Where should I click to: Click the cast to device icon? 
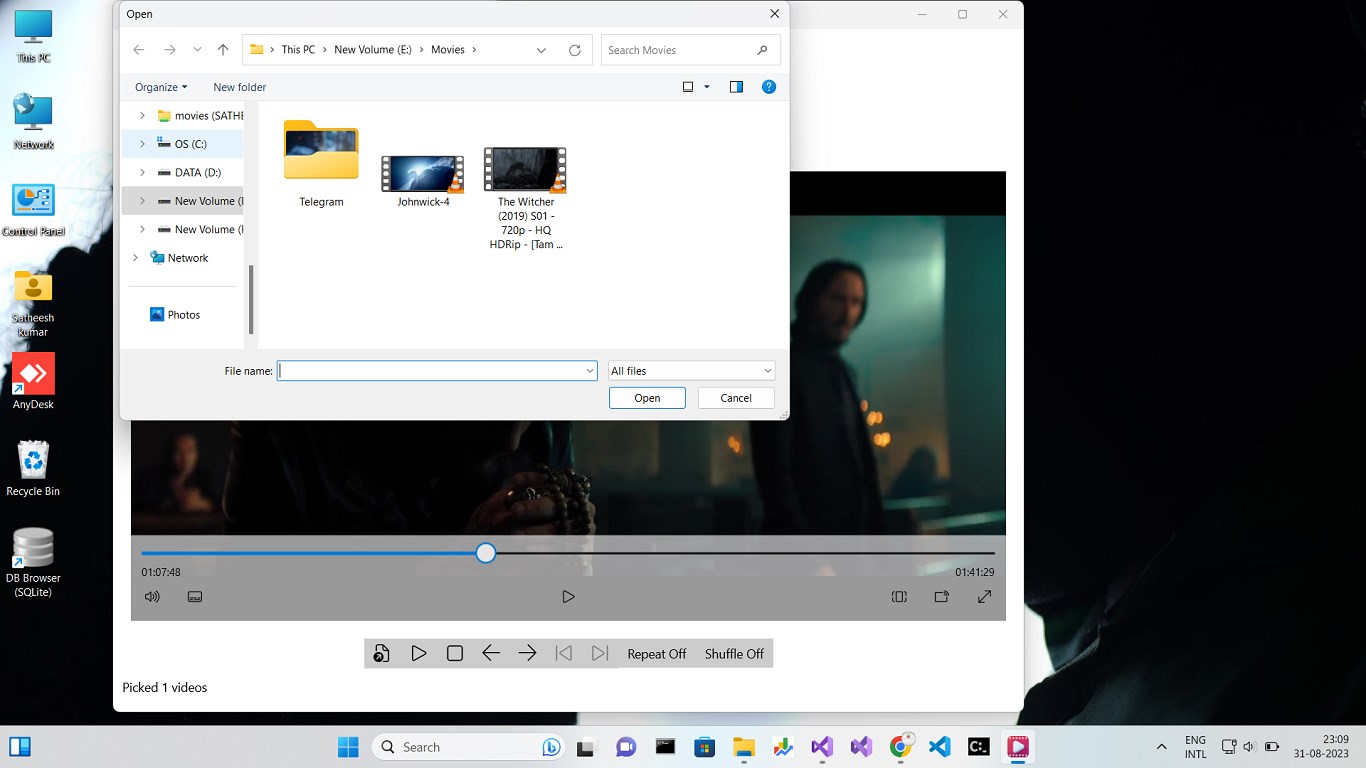coord(941,597)
